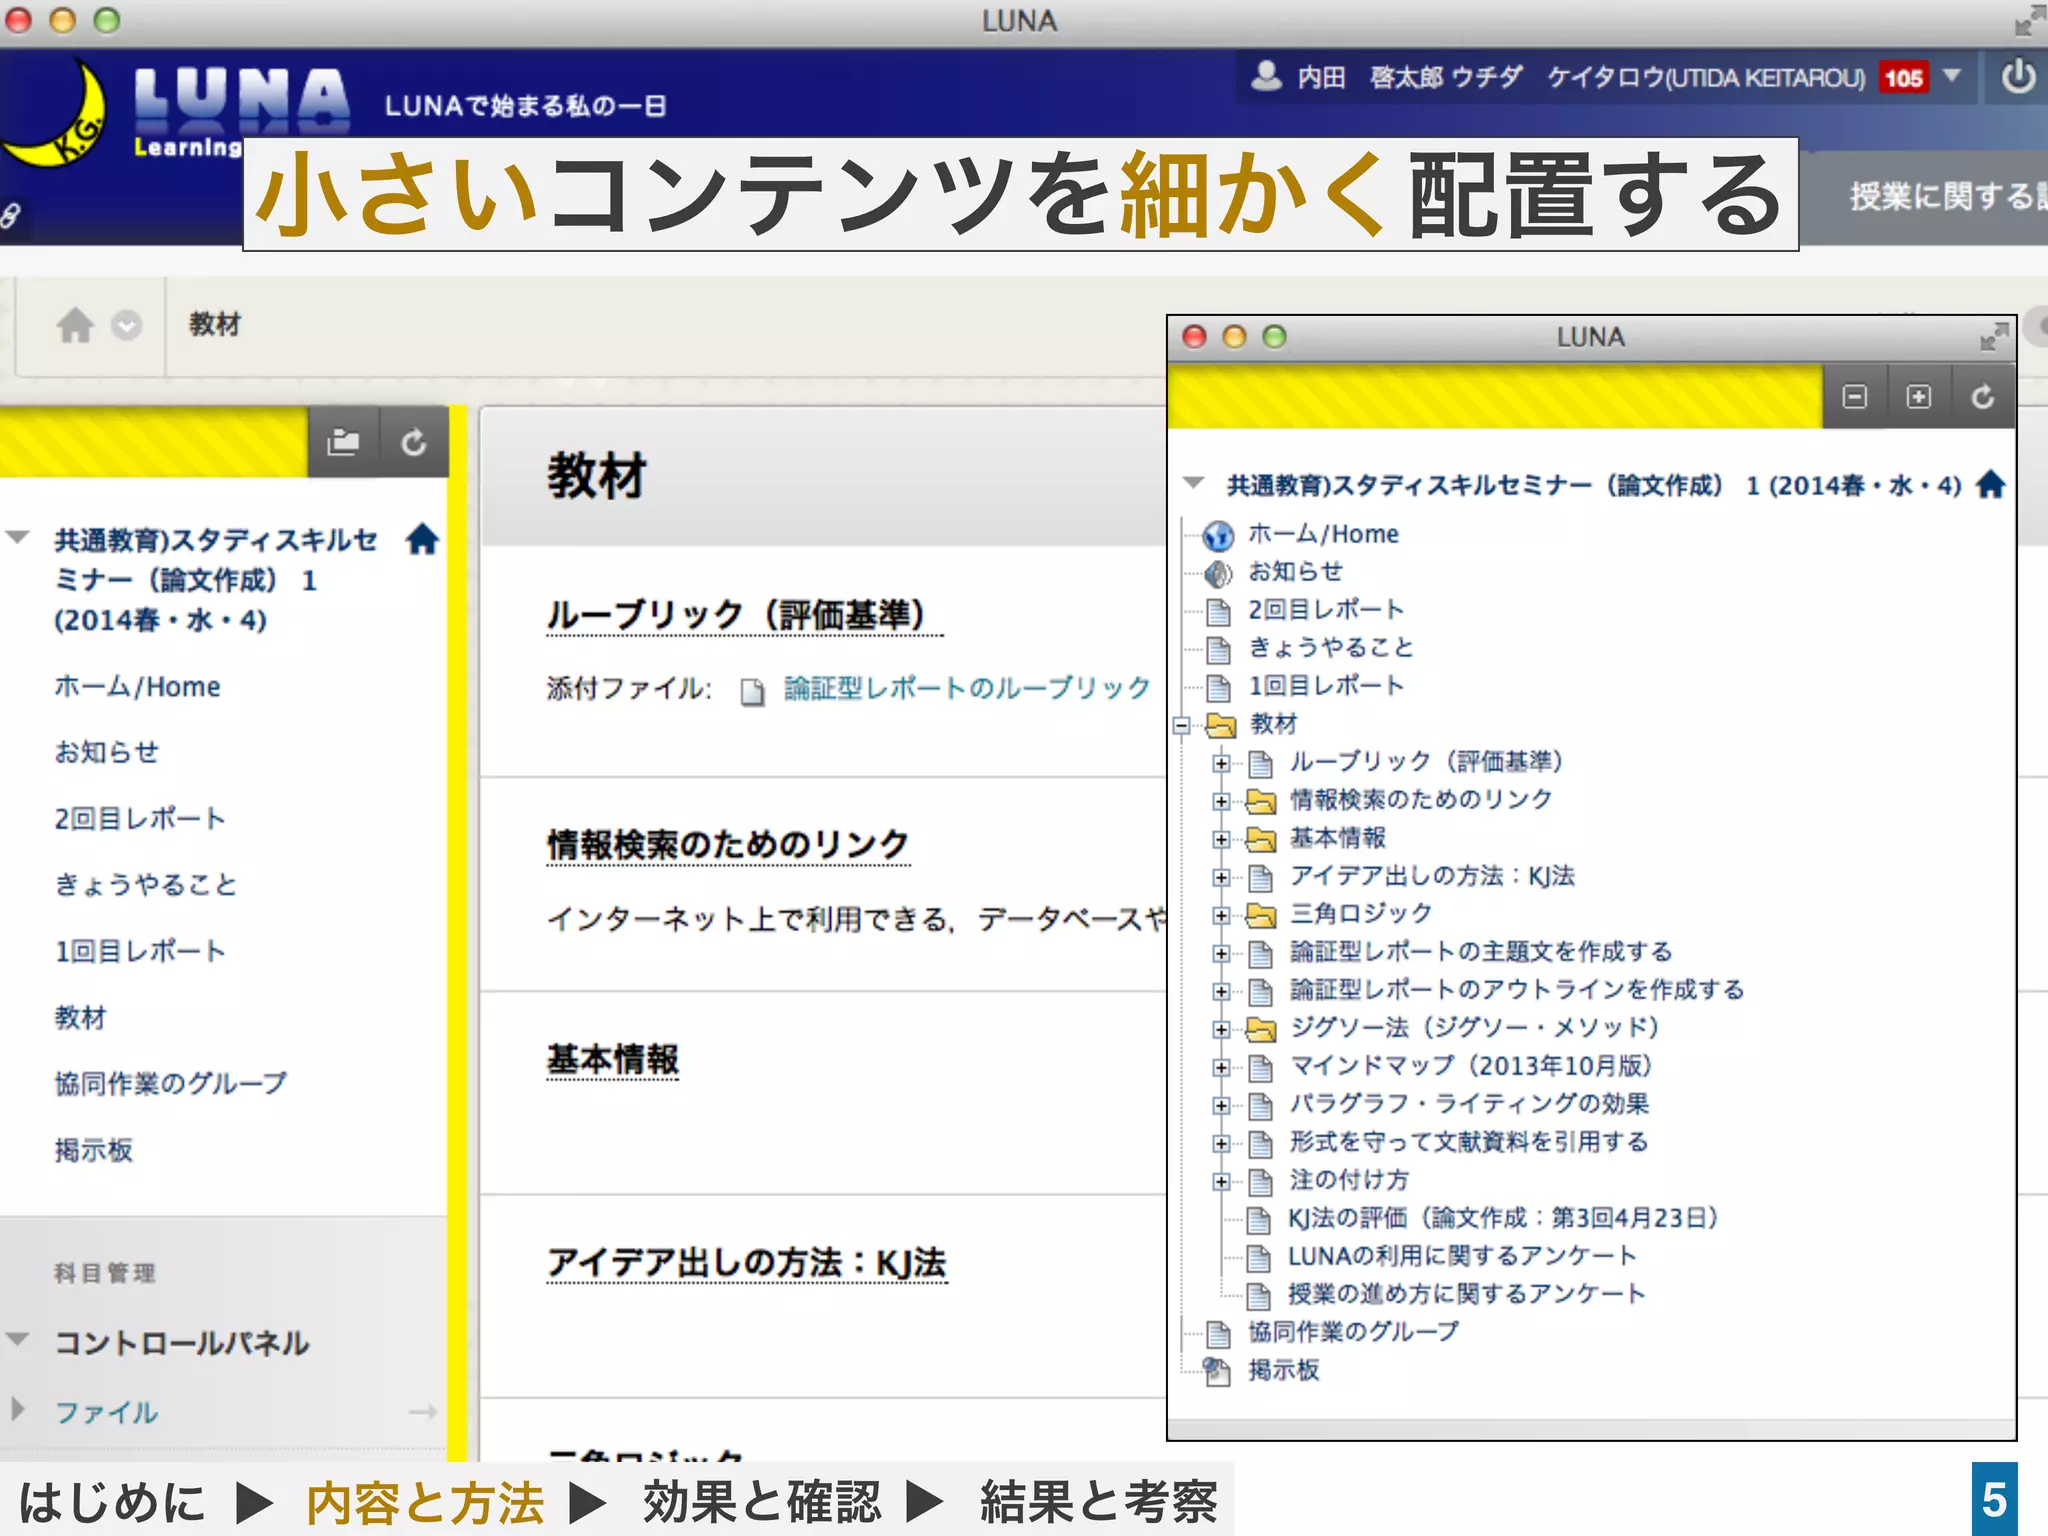
Task: Collapse the コントロールパネル section triangle
Action: click(18, 1338)
